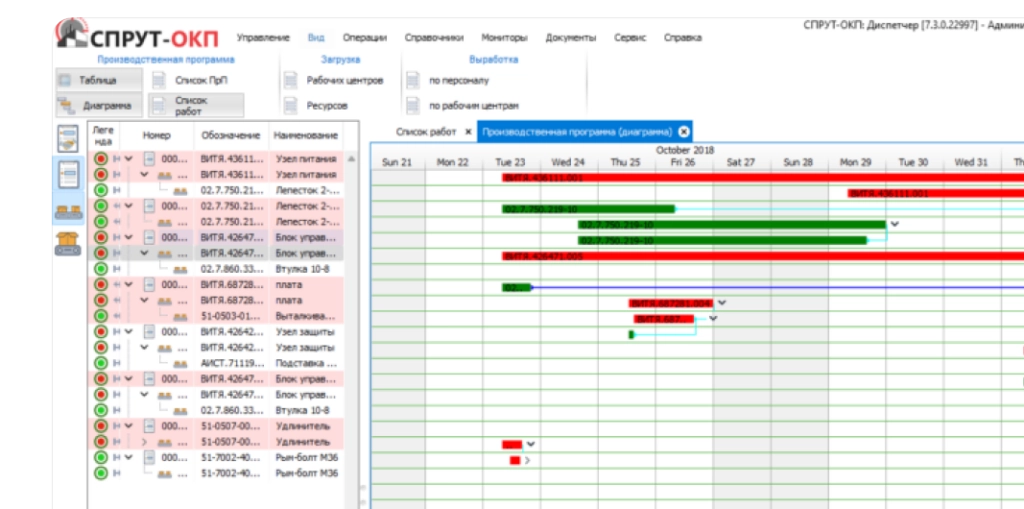Open the Вид menu

point(316,38)
